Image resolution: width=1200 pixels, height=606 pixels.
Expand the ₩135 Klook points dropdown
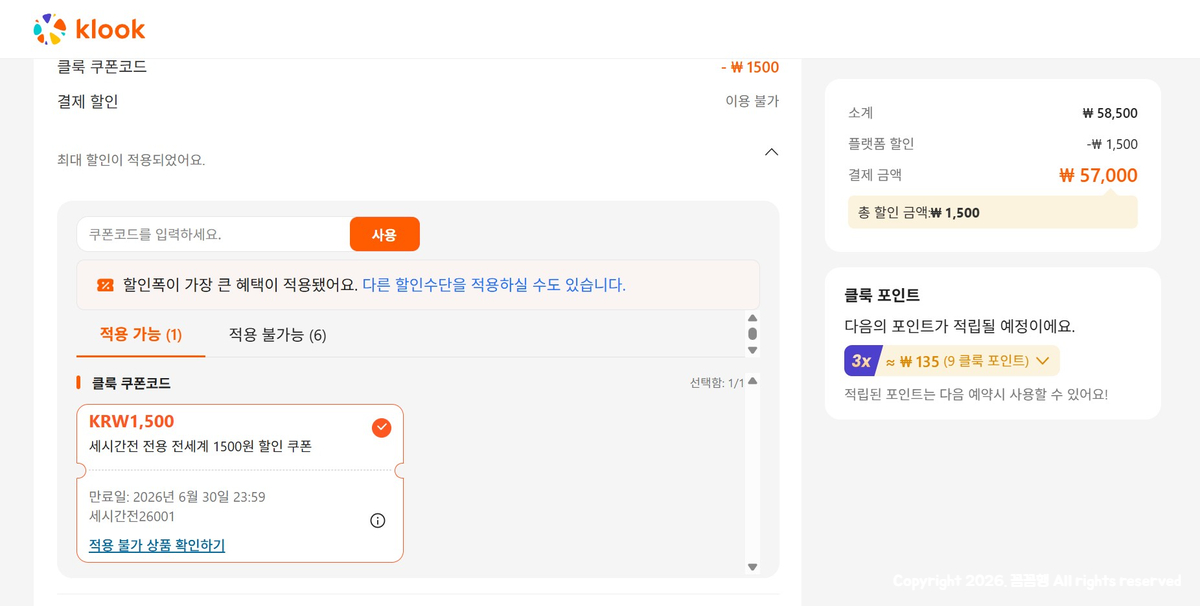tap(1042, 361)
